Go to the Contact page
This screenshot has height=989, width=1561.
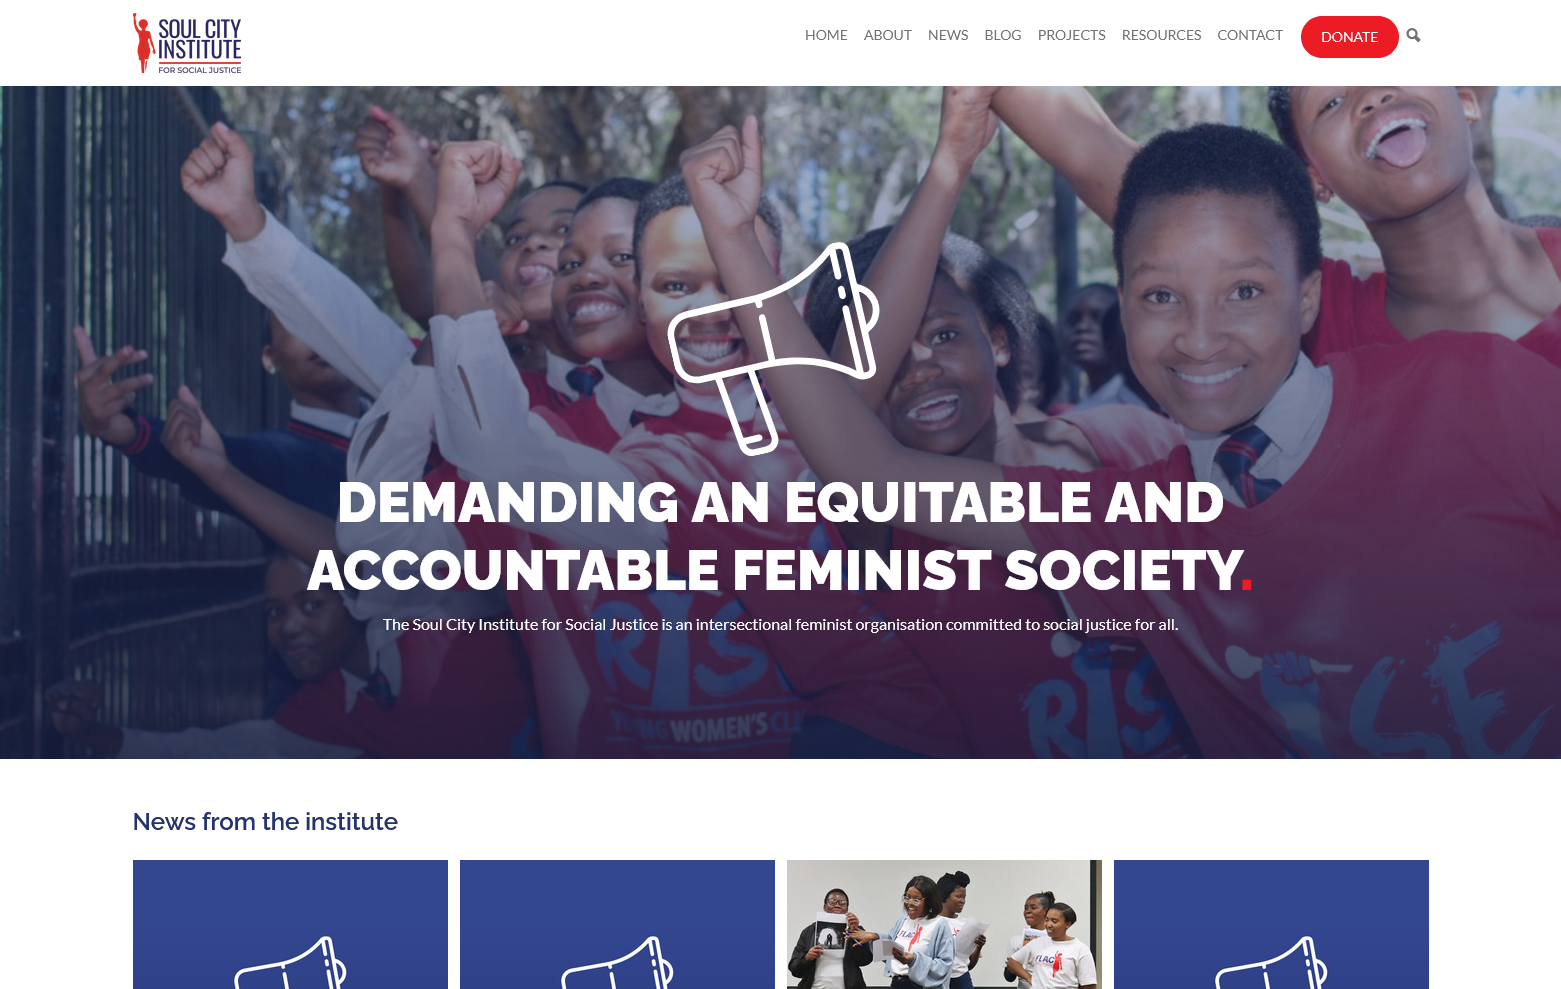1250,35
